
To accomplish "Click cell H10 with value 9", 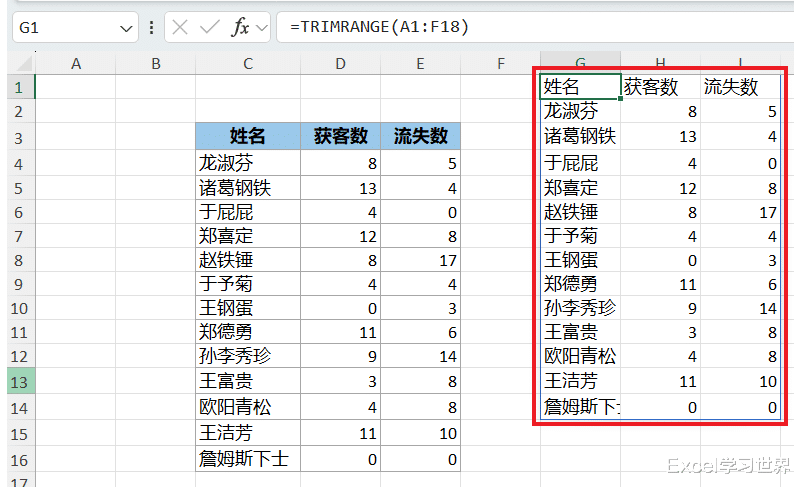I will pyautogui.click(x=660, y=308).
